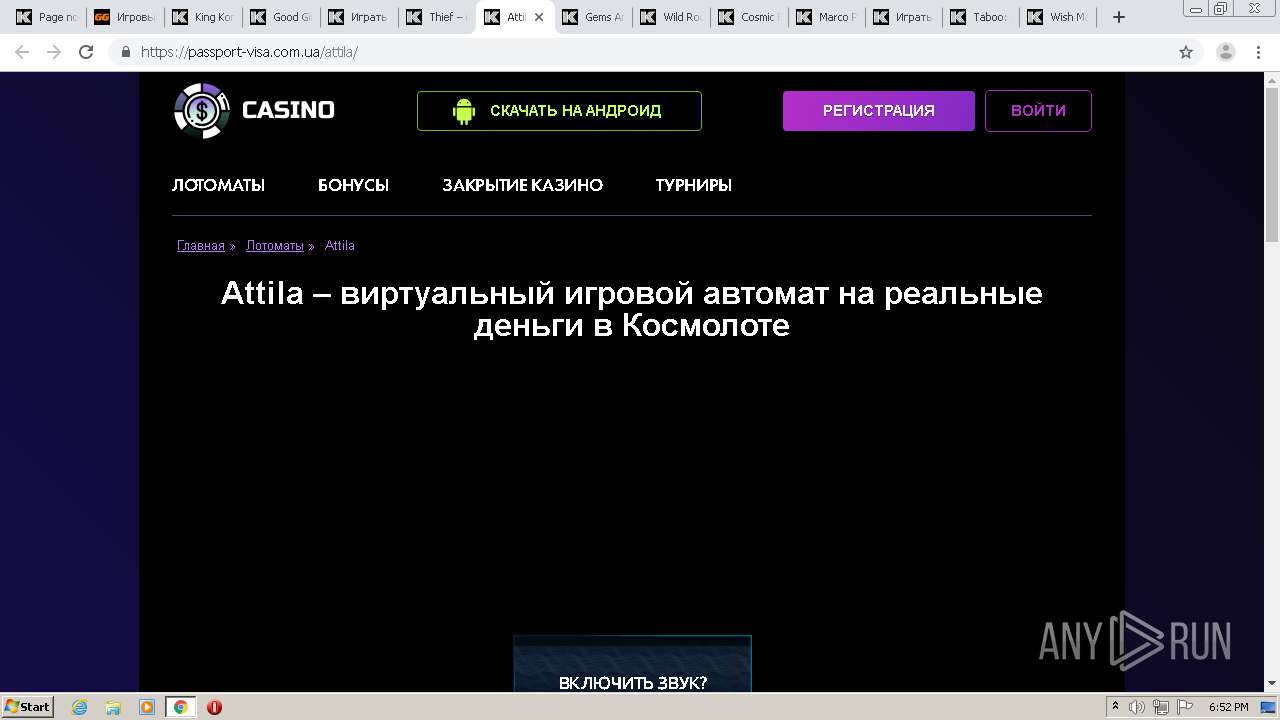This screenshot has width=1280, height=720.
Task: Switch to the Gems tab
Action: coord(592,17)
